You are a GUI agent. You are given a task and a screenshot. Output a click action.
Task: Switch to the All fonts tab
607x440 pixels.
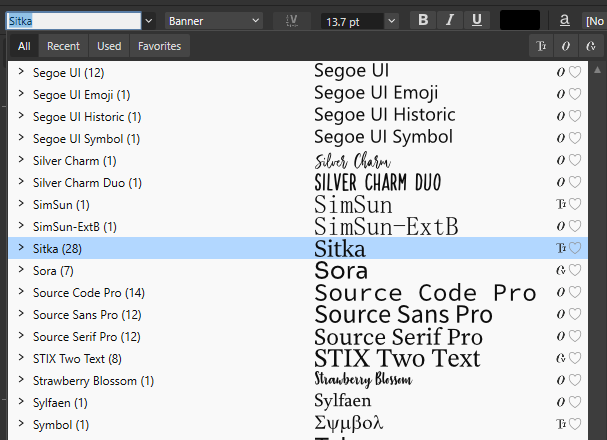(24, 46)
